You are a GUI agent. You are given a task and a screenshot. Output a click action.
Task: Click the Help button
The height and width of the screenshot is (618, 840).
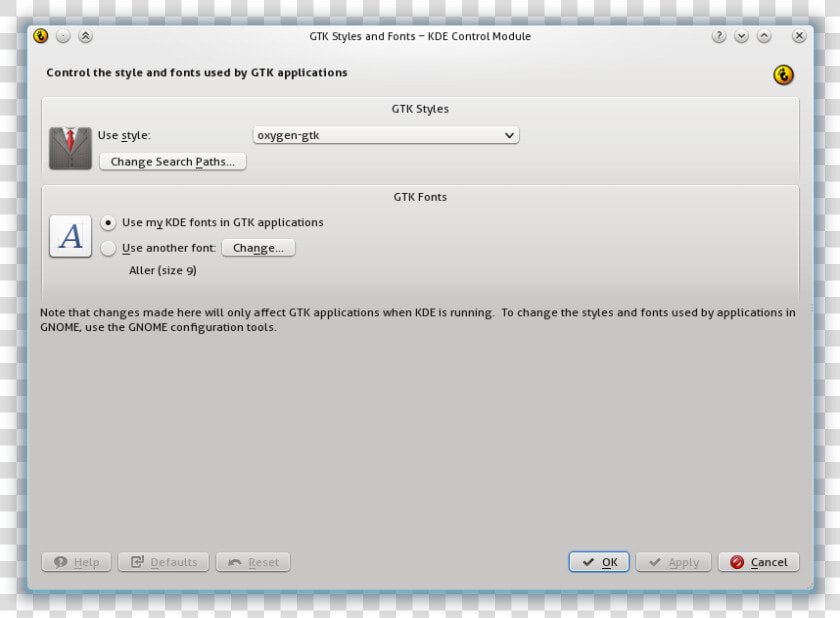pos(76,562)
